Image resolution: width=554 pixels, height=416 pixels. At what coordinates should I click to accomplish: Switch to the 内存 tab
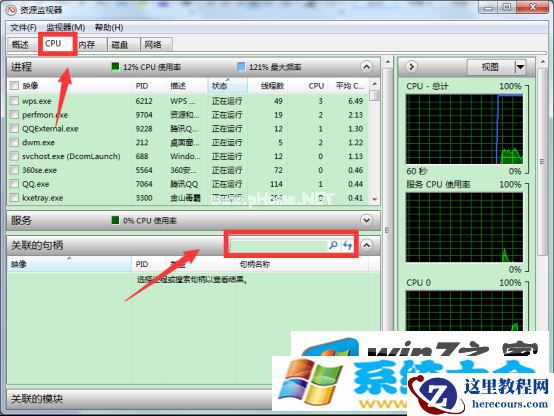87,45
